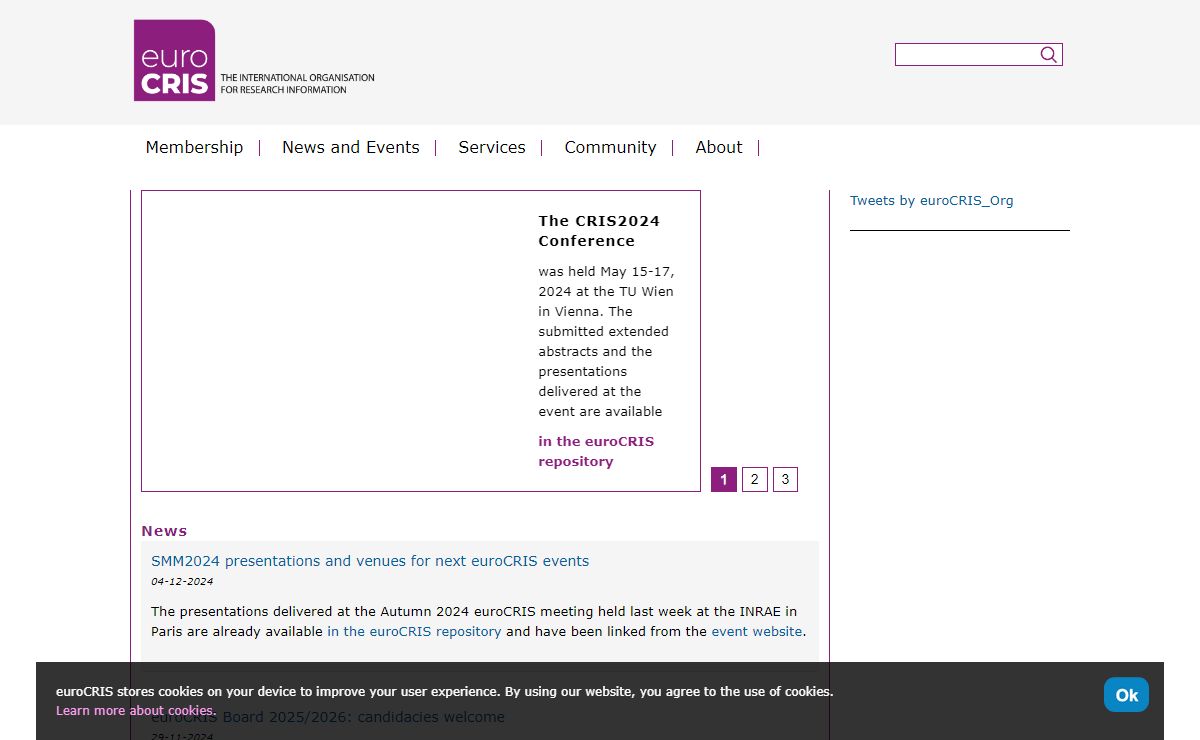This screenshot has height=740, width=1200.
Task: Open 'Learn more about cookies' link
Action: point(135,711)
